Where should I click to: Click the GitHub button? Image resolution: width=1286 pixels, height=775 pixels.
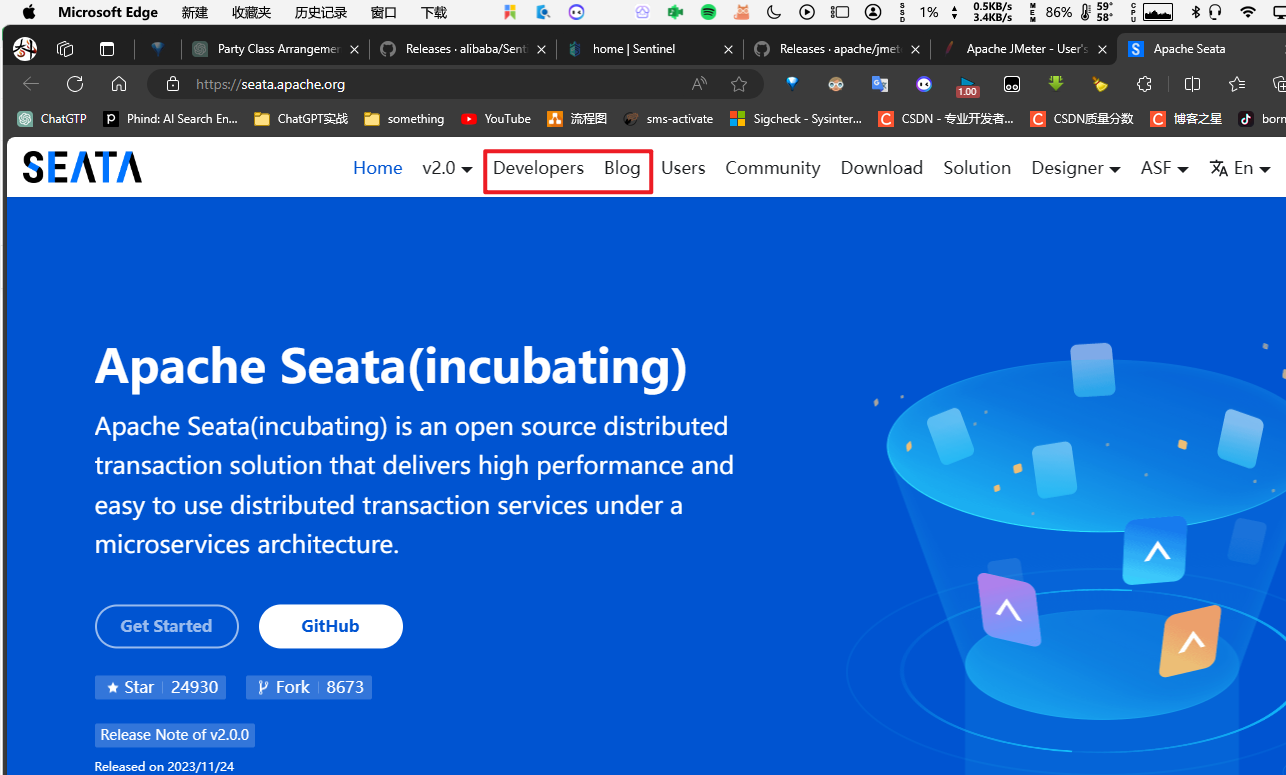(x=331, y=626)
